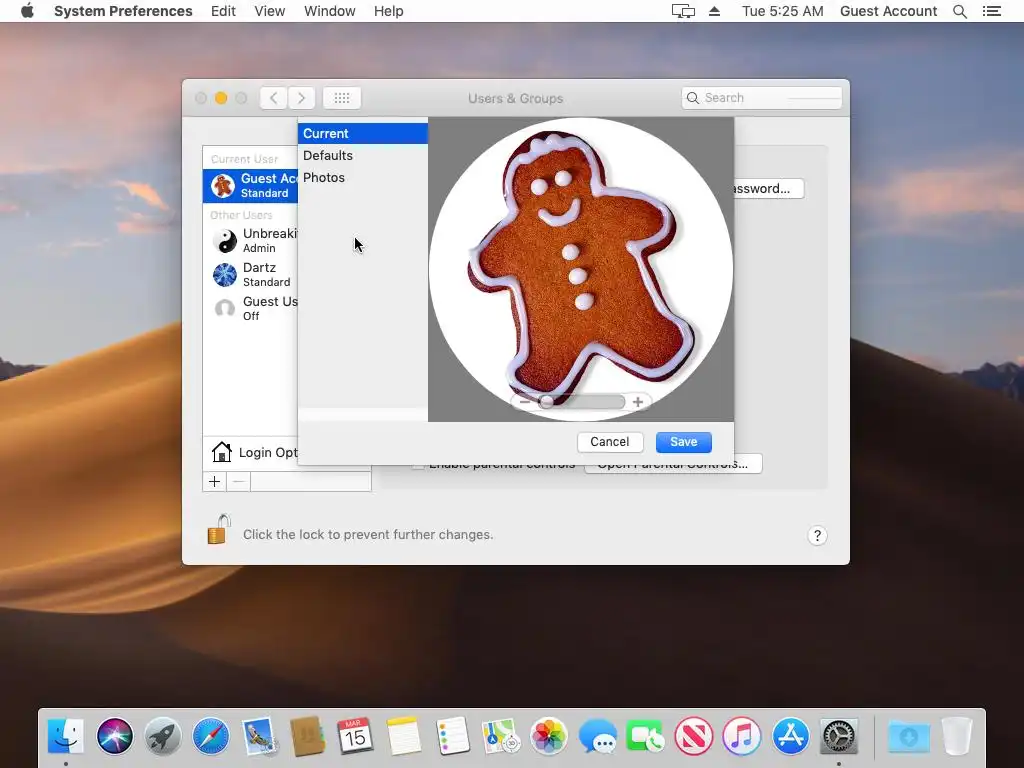Open Spotlight search in the menu bar

tap(959, 11)
